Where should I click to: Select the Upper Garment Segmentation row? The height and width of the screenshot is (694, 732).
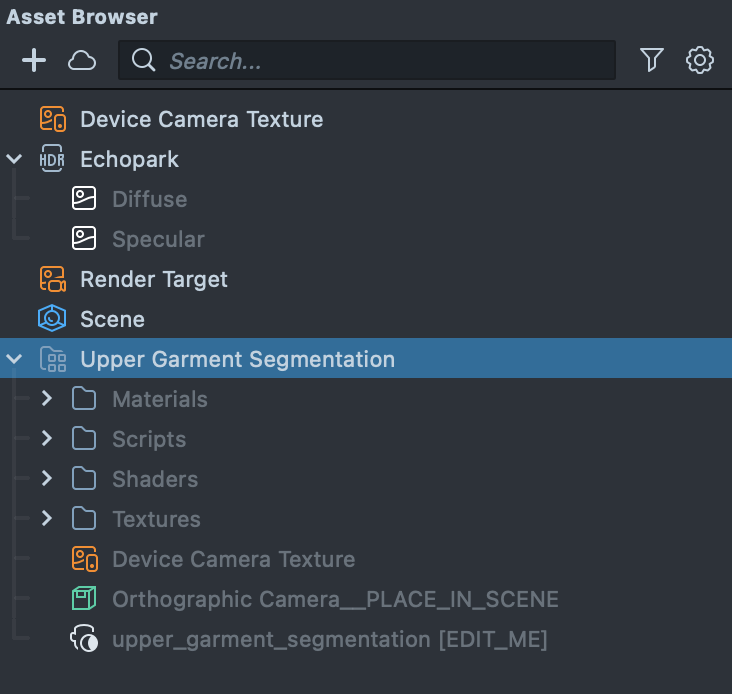point(237,359)
